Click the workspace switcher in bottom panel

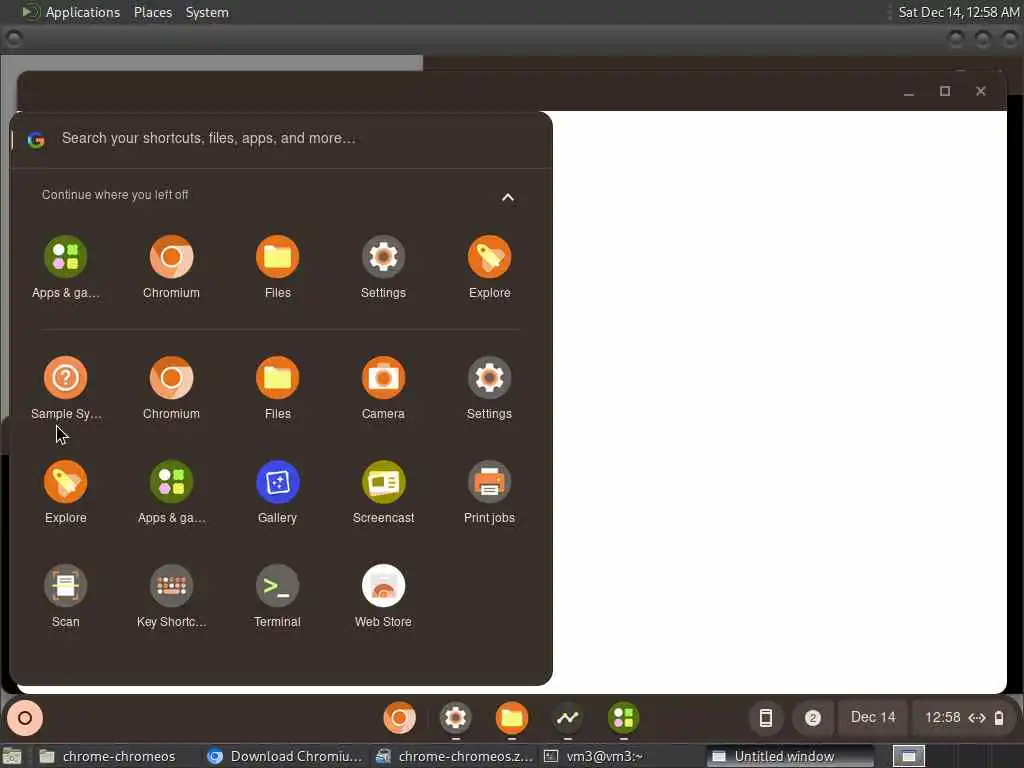909,756
